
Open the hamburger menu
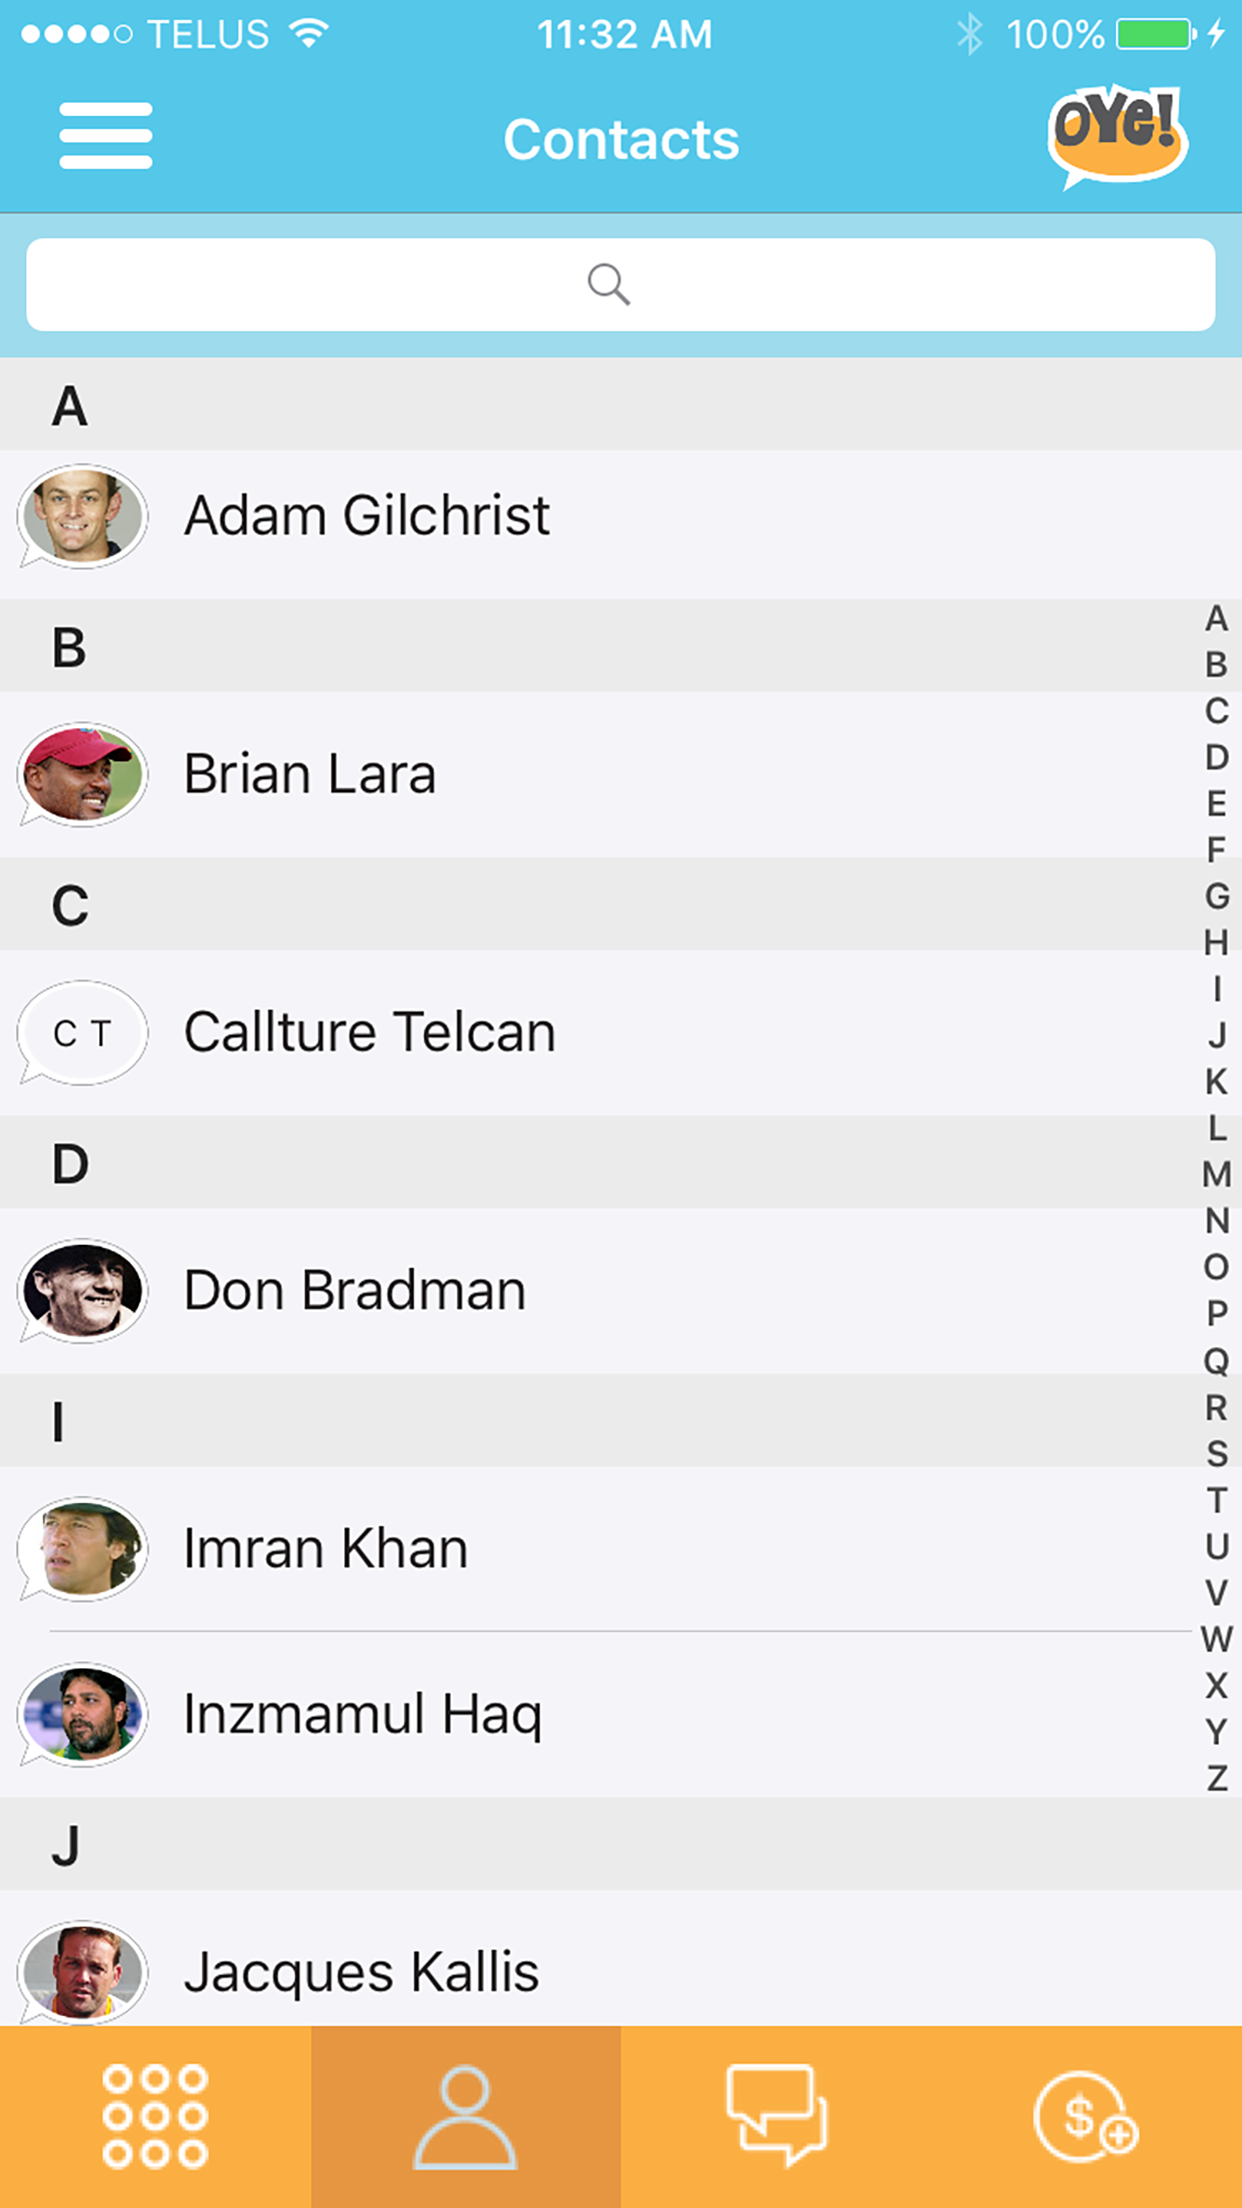click(x=105, y=136)
